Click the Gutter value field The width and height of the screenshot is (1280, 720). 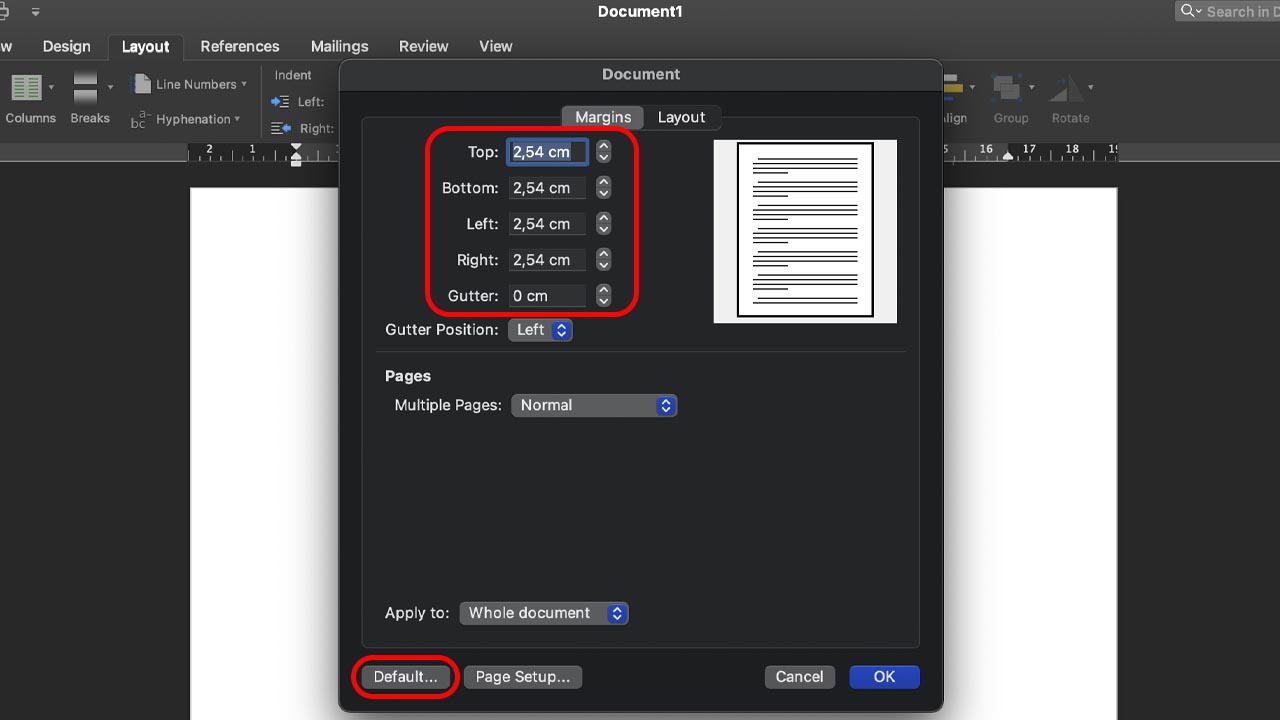pos(548,296)
